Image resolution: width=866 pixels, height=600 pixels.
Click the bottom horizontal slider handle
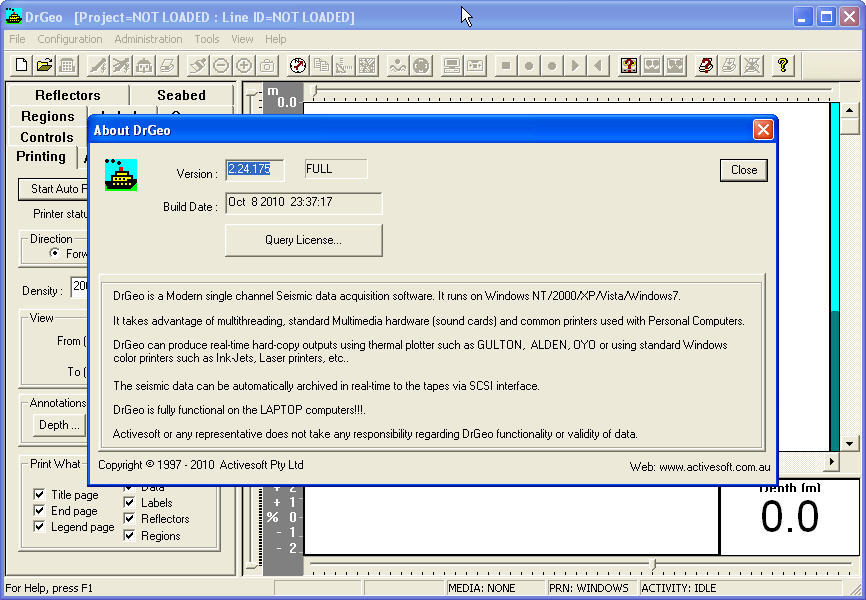pyautogui.click(x=653, y=564)
